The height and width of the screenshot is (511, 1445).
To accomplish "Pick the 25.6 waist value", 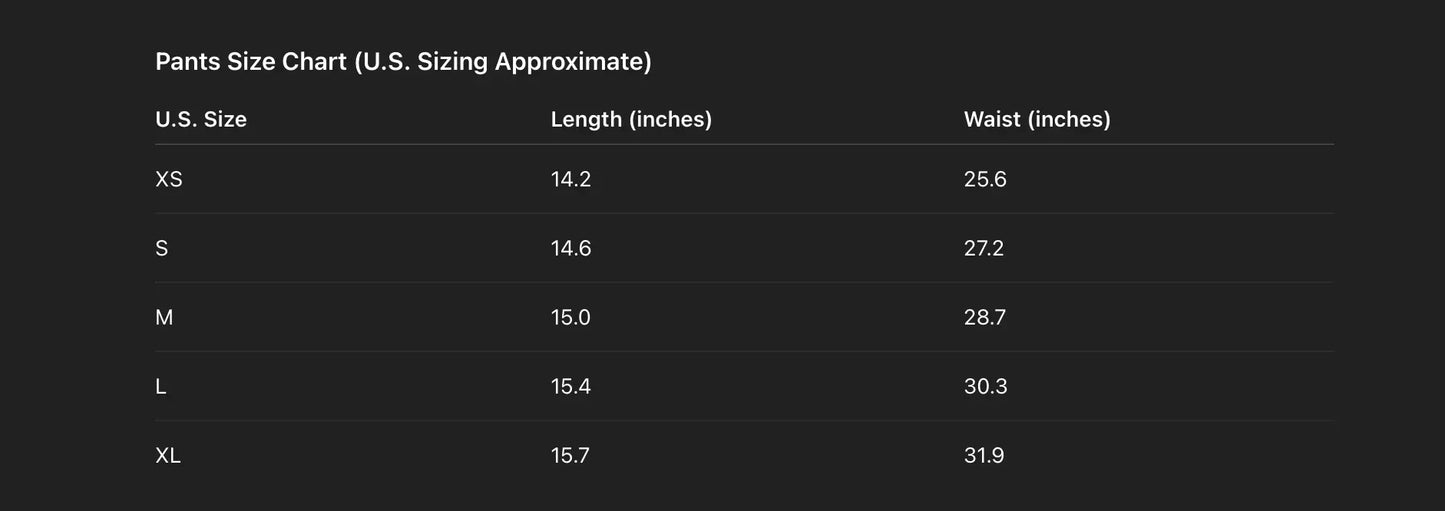I will click(985, 180).
